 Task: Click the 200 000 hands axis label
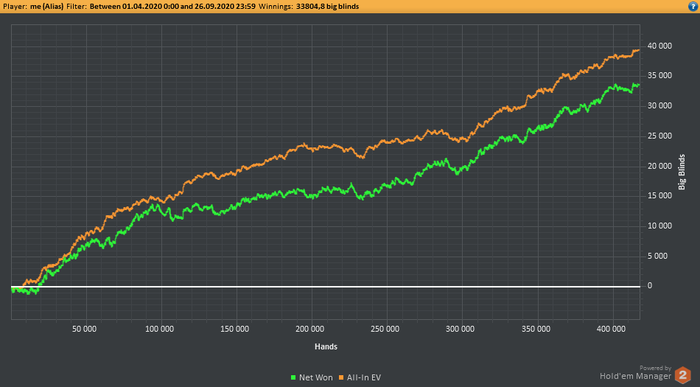point(310,329)
